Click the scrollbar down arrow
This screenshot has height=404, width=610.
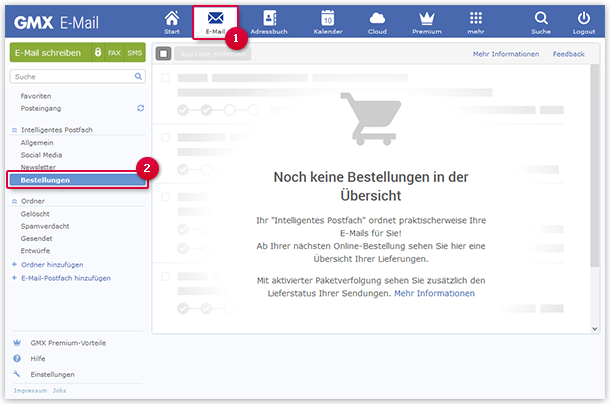594,328
